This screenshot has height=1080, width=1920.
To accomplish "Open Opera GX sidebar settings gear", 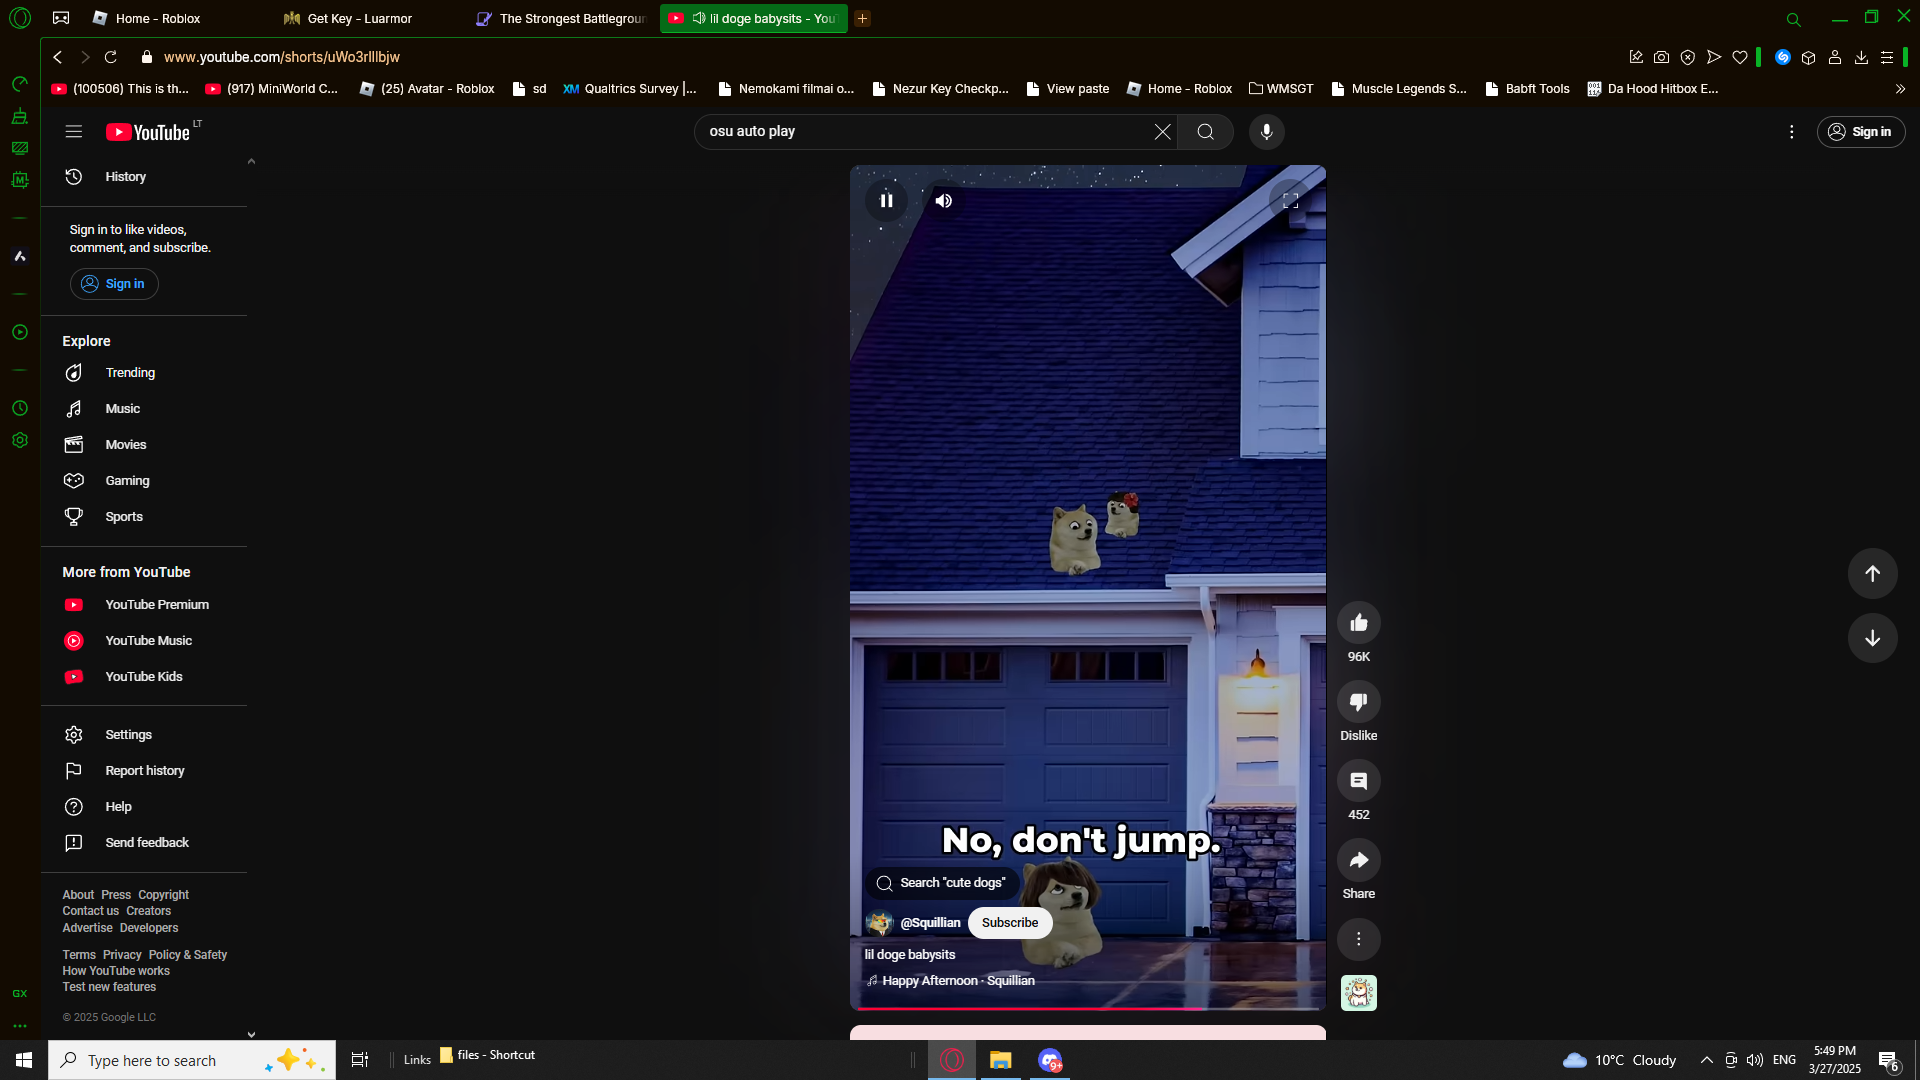I will point(20,441).
